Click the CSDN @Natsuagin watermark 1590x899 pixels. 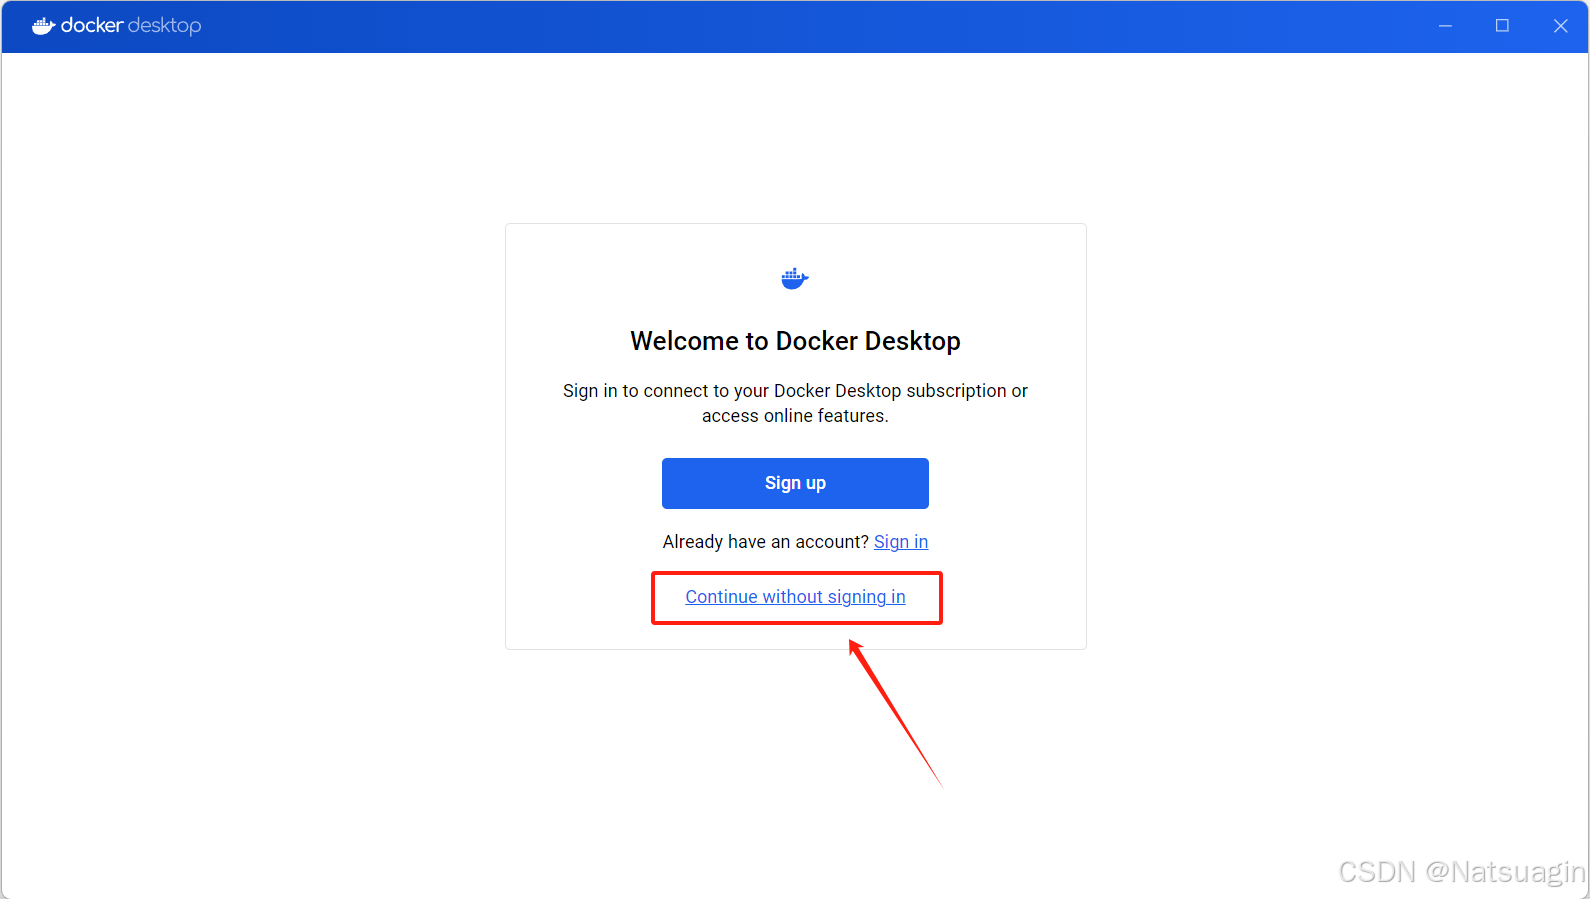(x=1461, y=872)
